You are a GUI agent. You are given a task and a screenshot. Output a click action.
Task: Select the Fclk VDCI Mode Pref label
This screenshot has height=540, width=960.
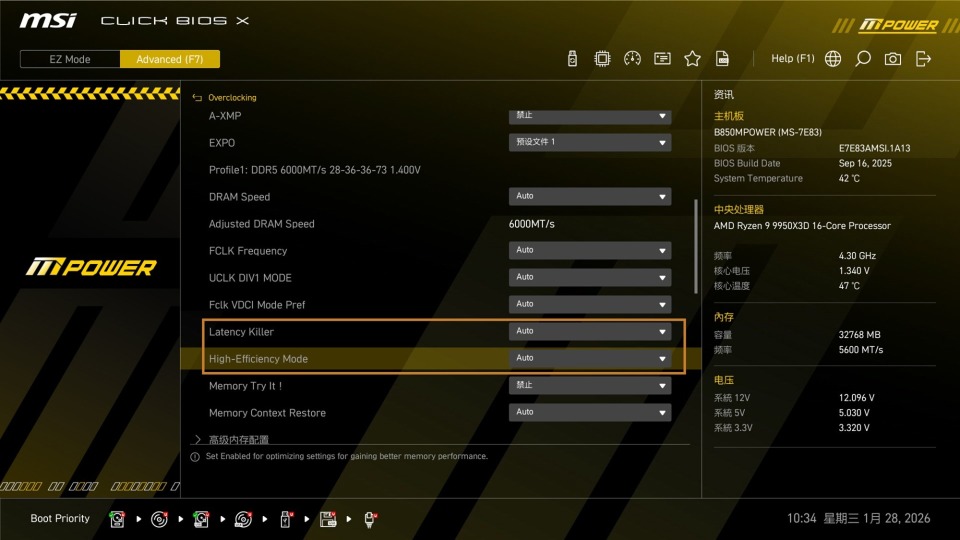tap(257, 305)
